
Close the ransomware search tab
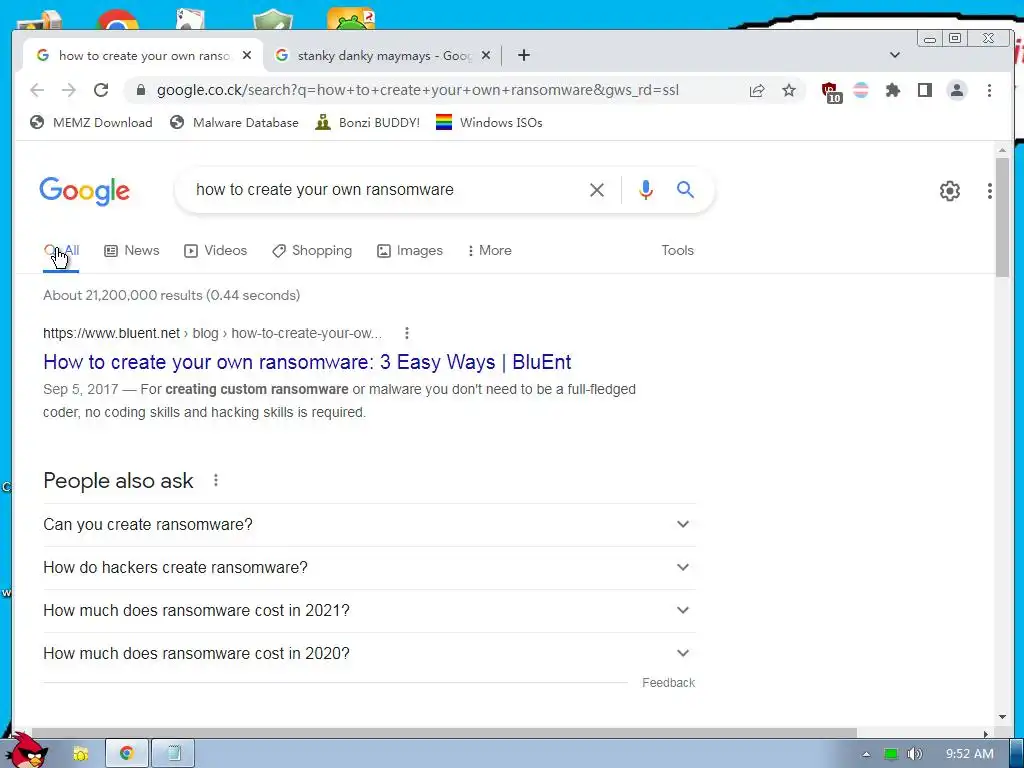247,56
